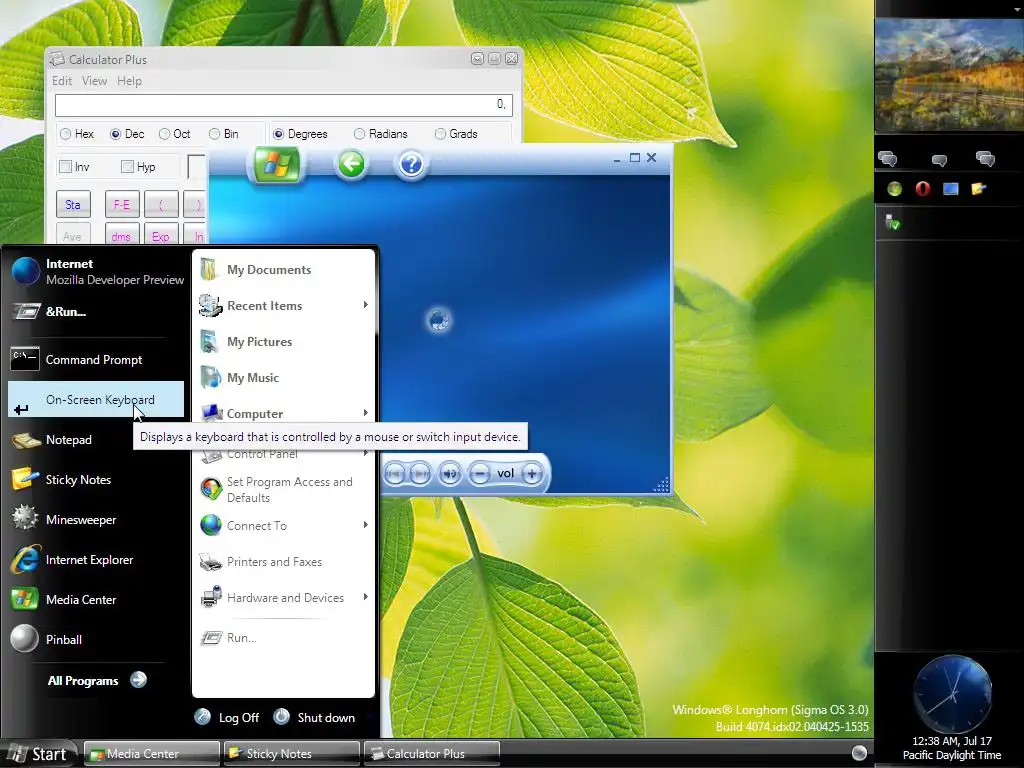Expand Recent Items submenu arrow
This screenshot has height=768, width=1024.
point(366,305)
